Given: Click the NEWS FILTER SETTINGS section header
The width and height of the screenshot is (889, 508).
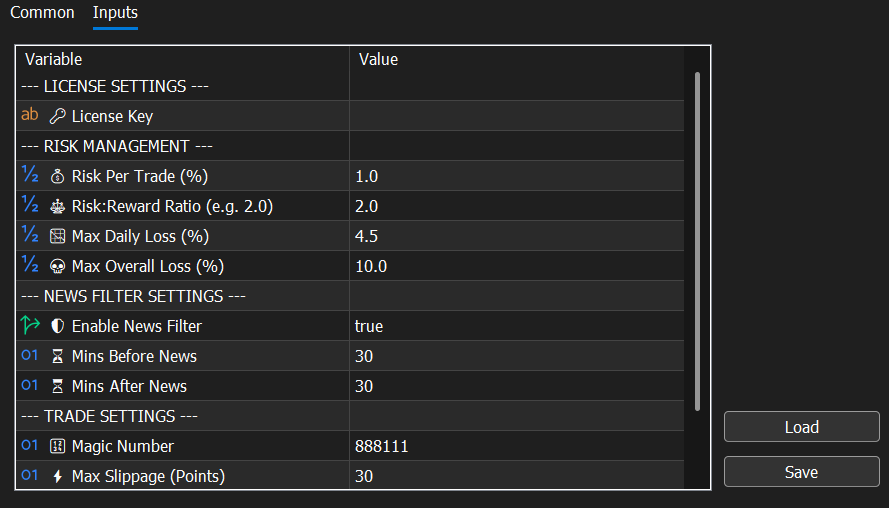Looking at the screenshot, I should [x=133, y=296].
